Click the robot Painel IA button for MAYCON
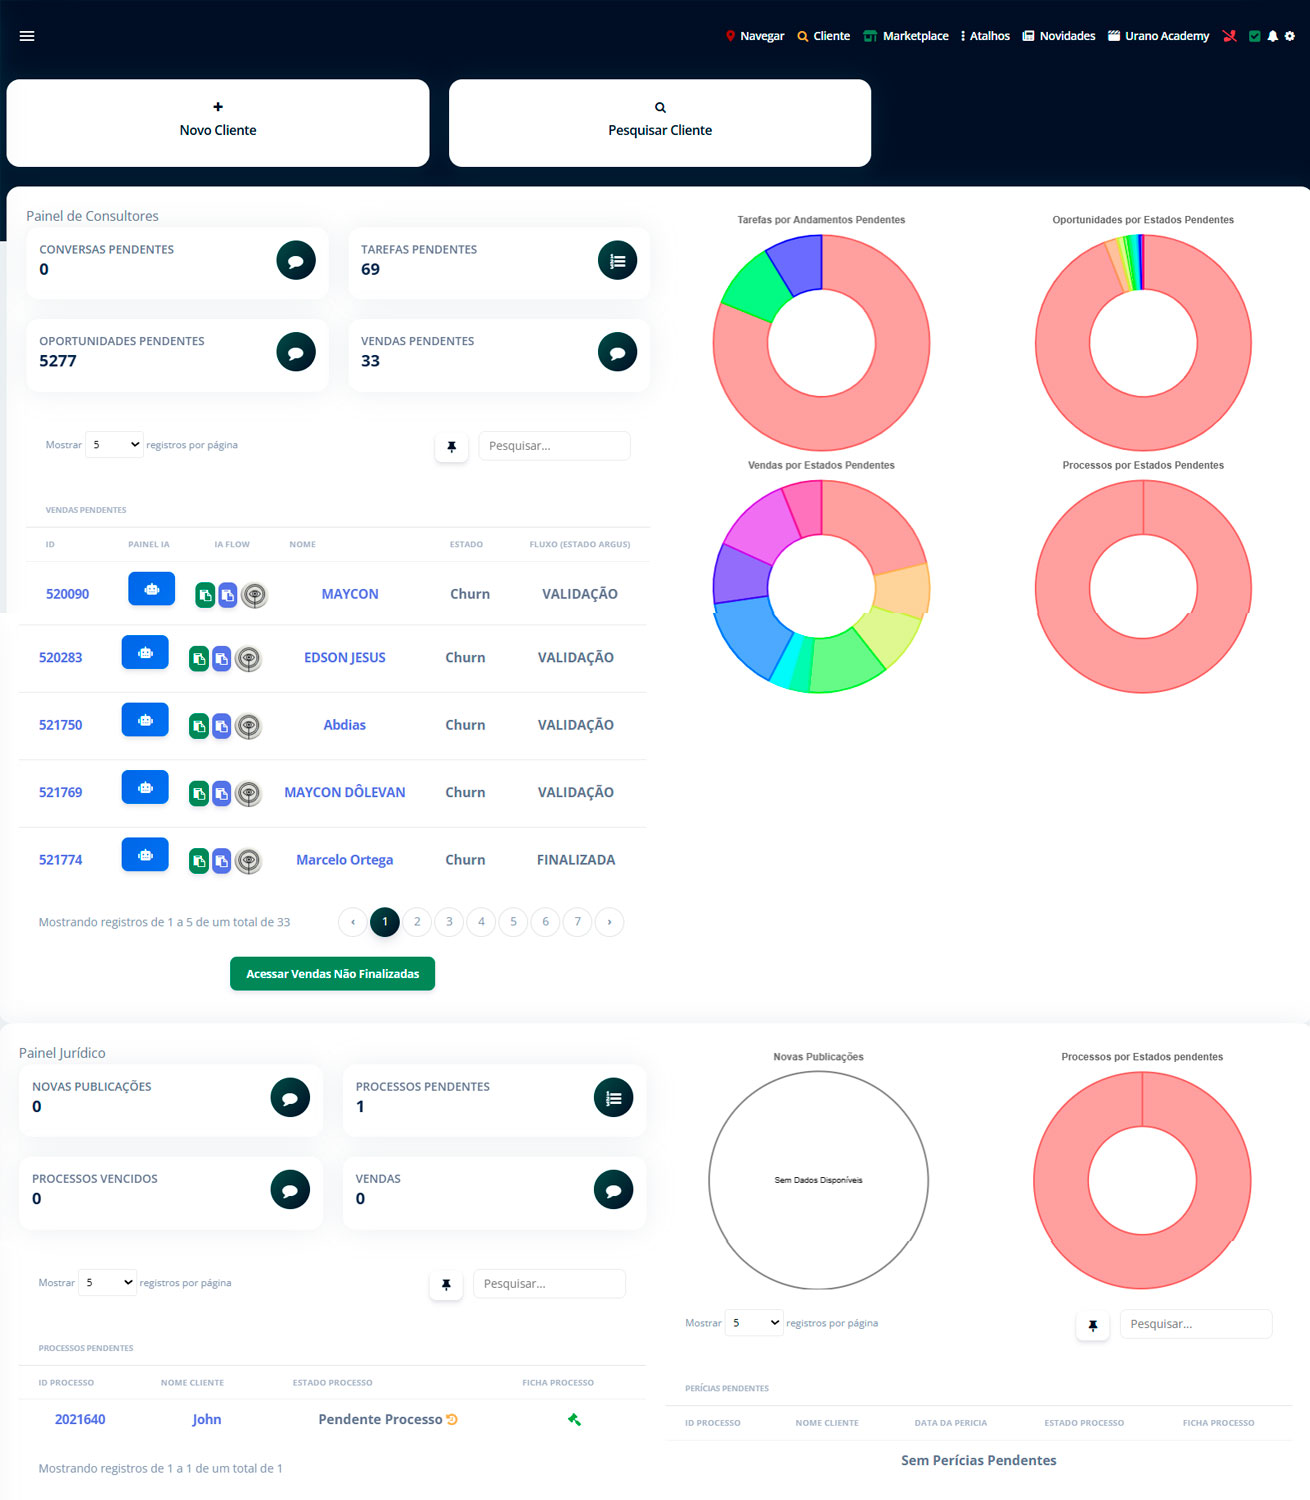This screenshot has height=1500, width=1310. (x=151, y=589)
